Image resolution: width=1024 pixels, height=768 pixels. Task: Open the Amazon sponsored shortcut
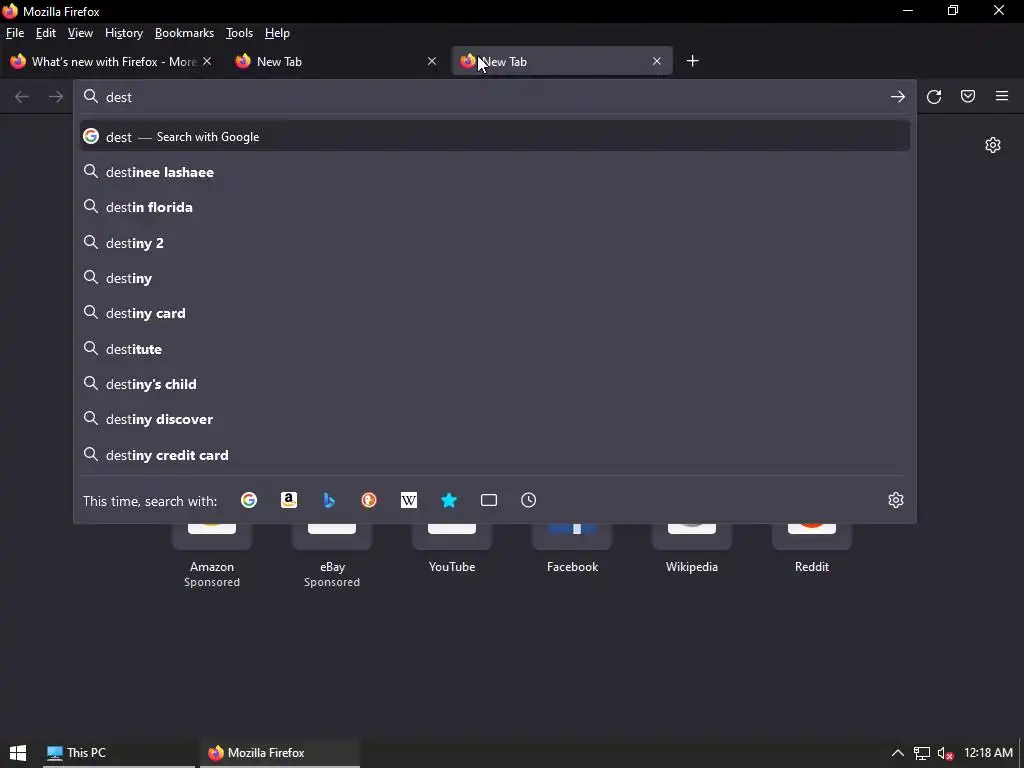coord(212,555)
